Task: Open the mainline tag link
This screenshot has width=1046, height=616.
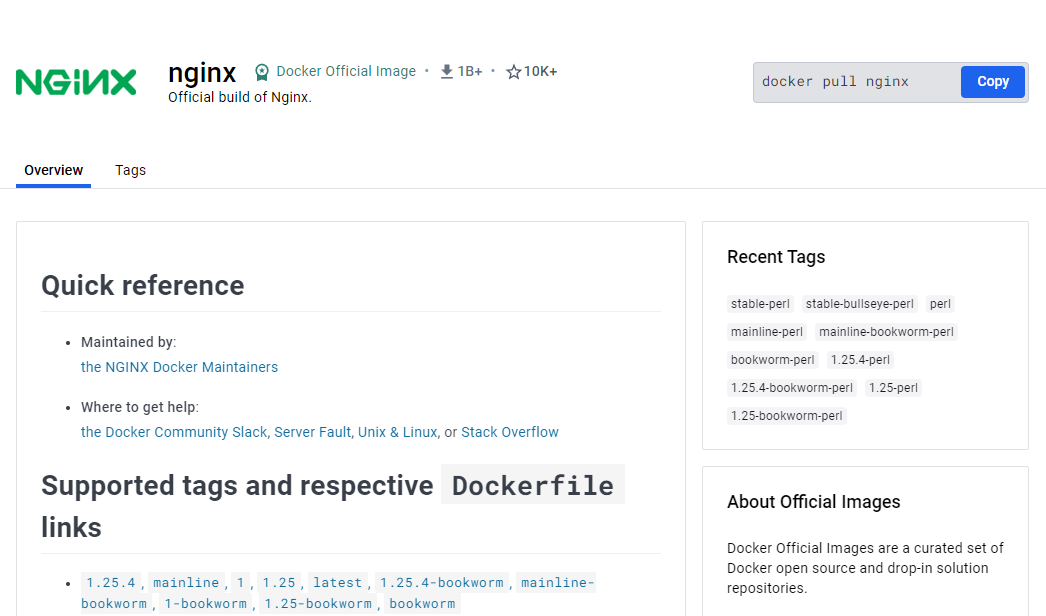Action: click(x=186, y=583)
